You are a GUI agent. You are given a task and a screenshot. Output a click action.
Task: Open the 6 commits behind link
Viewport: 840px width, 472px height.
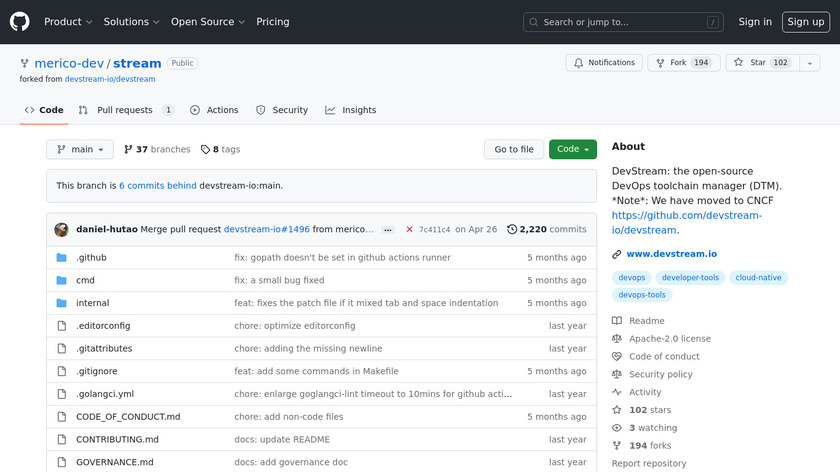[158, 186]
